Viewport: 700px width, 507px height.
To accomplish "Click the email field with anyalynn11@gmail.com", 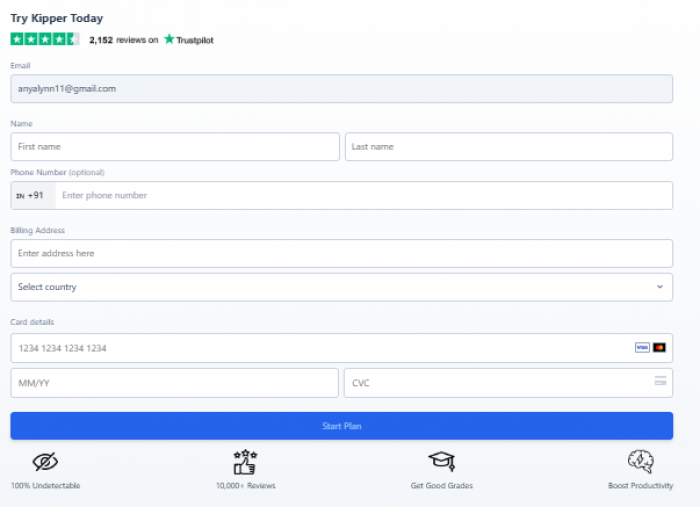I will pos(342,89).
